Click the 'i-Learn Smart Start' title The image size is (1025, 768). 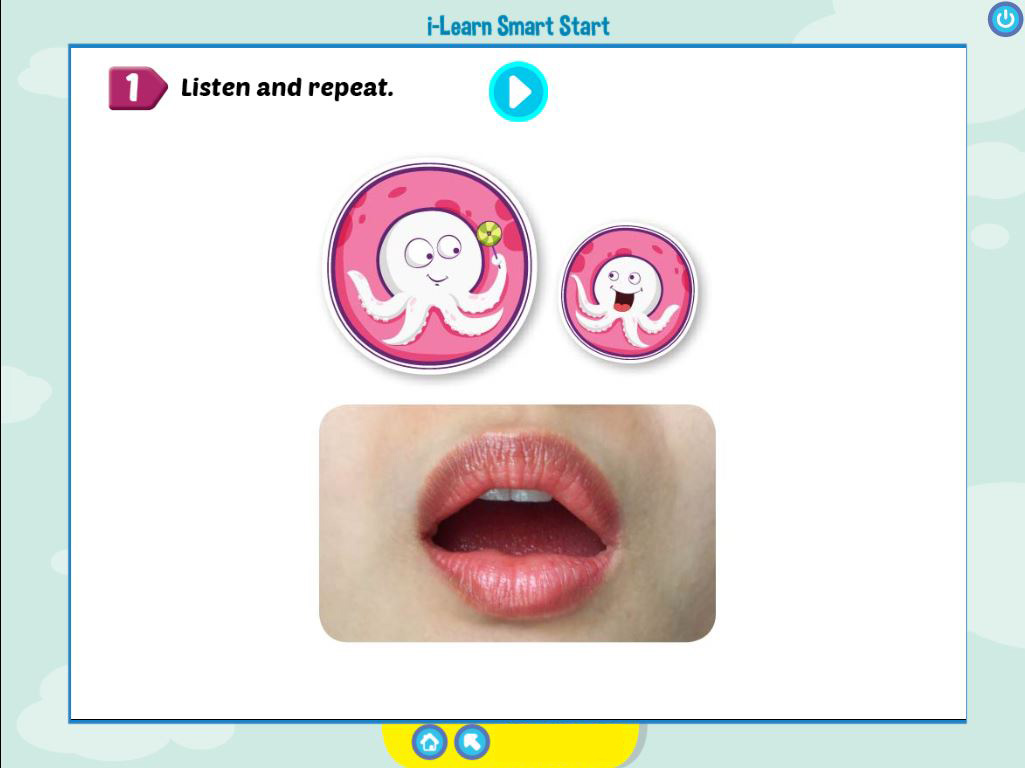(518, 26)
